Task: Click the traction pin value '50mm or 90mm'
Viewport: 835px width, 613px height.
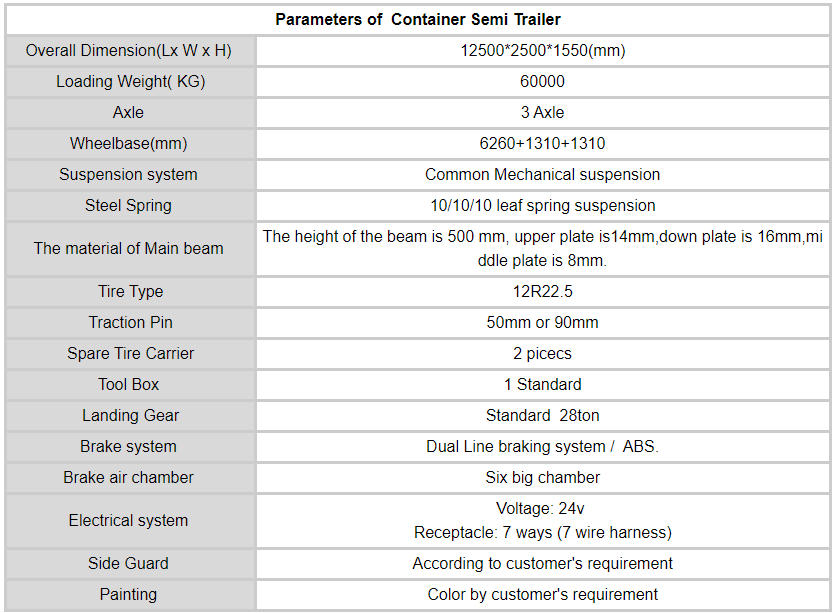Action: [542, 322]
